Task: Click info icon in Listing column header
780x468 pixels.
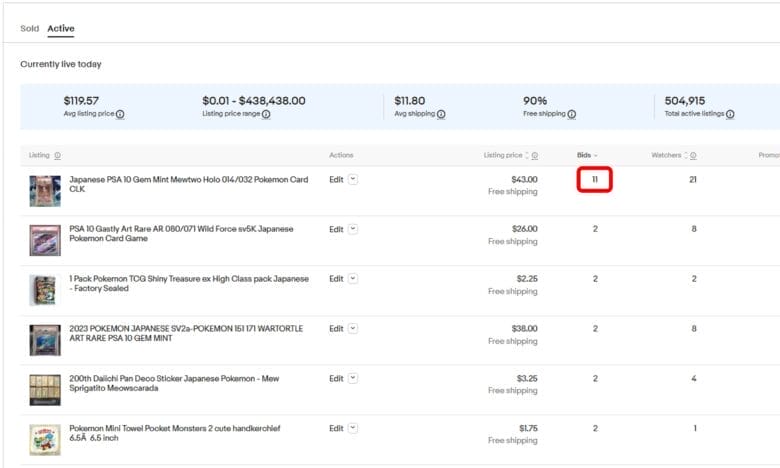Action: coord(57,156)
